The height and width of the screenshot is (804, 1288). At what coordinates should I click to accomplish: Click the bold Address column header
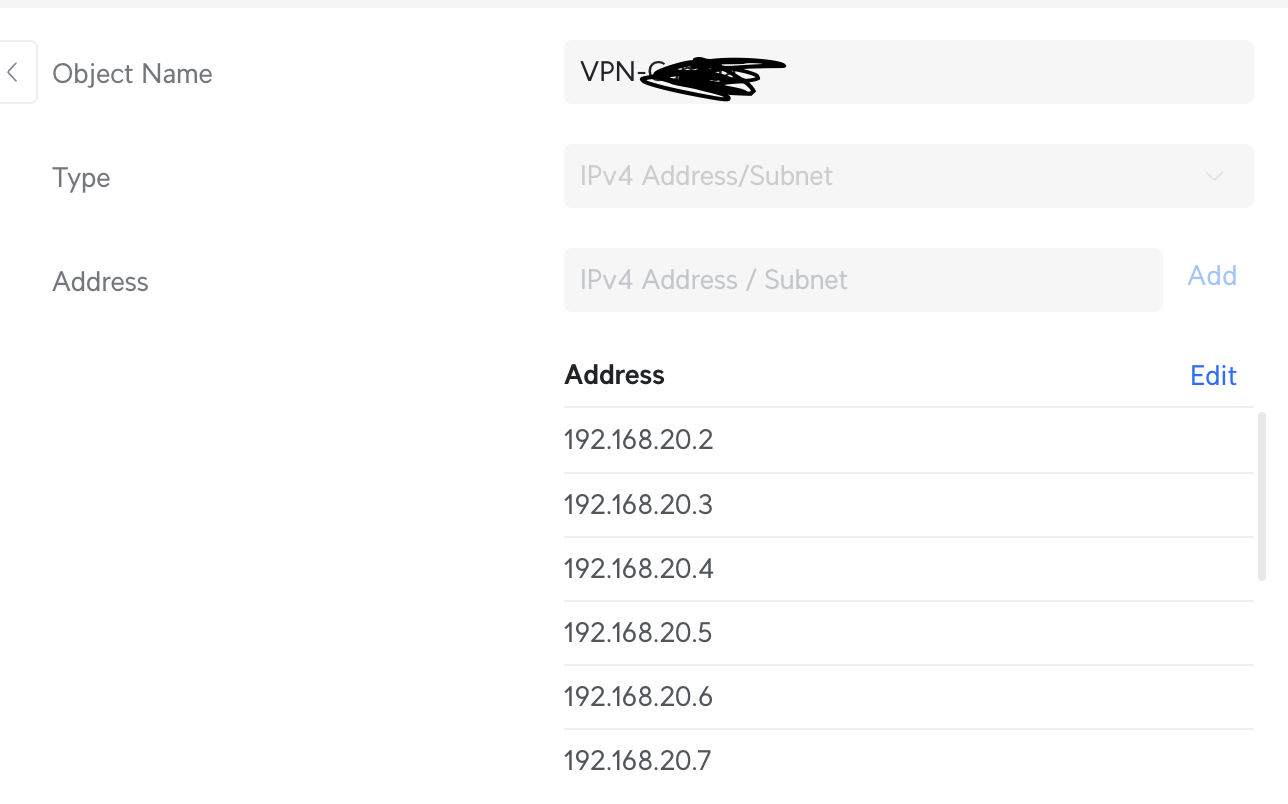pyautogui.click(x=614, y=375)
